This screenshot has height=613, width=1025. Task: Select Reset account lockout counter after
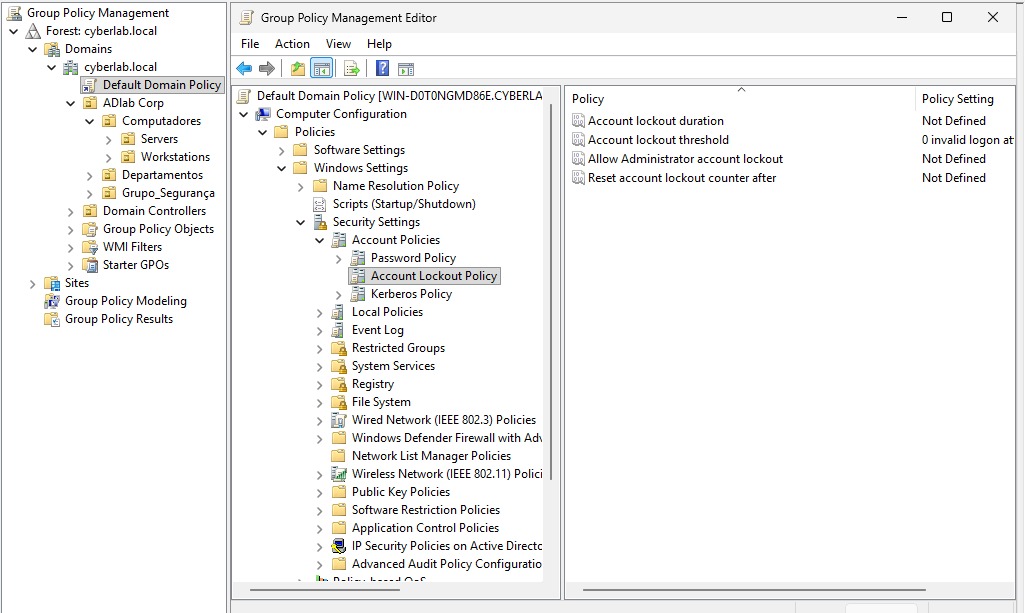coord(682,178)
